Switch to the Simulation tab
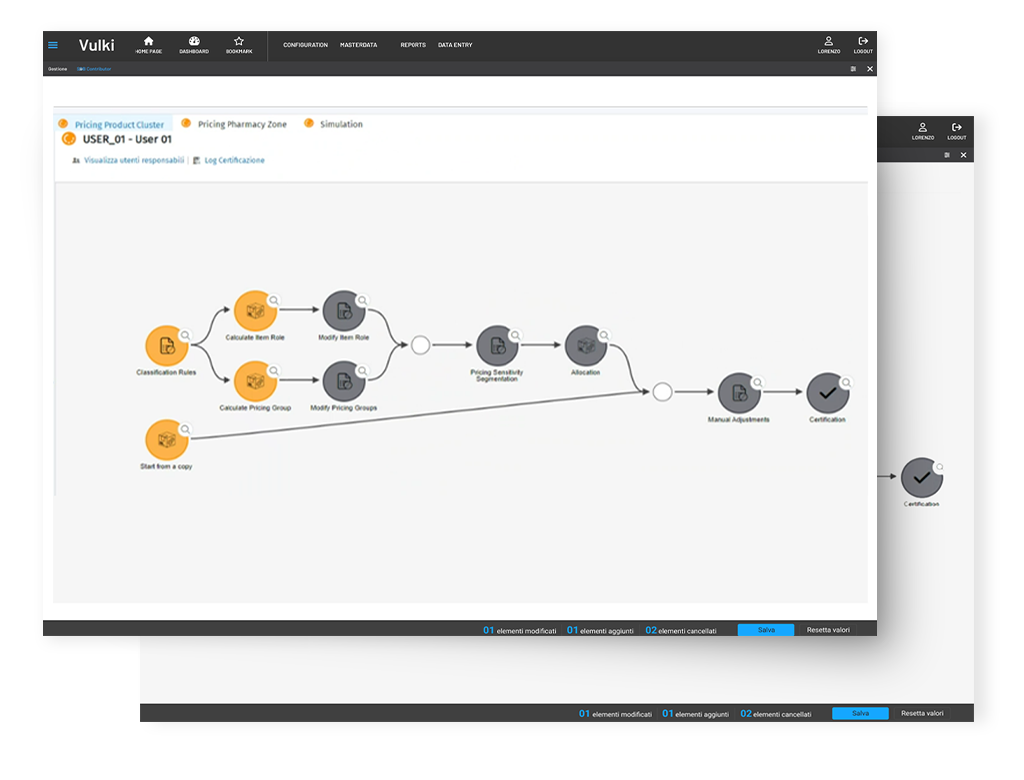The height and width of the screenshot is (780, 1024). click(341, 125)
